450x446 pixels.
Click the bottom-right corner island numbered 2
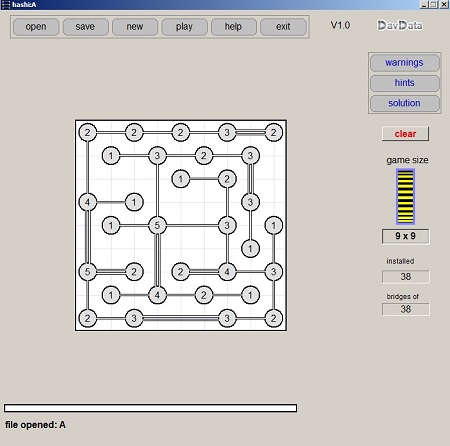coord(273,318)
